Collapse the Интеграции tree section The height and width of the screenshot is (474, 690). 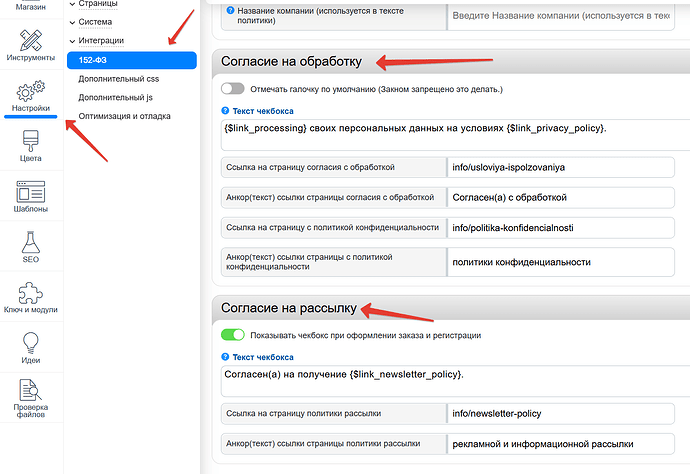pos(71,40)
